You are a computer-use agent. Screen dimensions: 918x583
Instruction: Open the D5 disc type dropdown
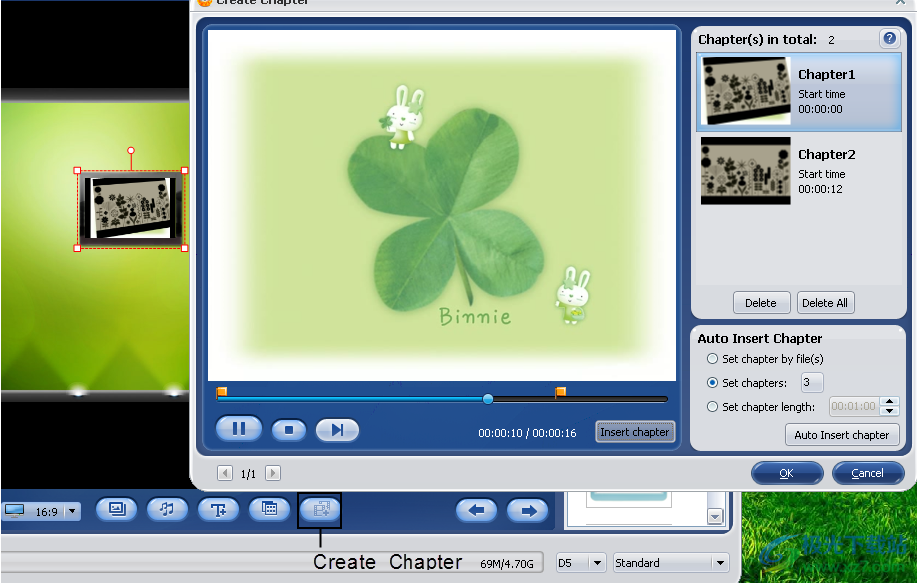597,563
